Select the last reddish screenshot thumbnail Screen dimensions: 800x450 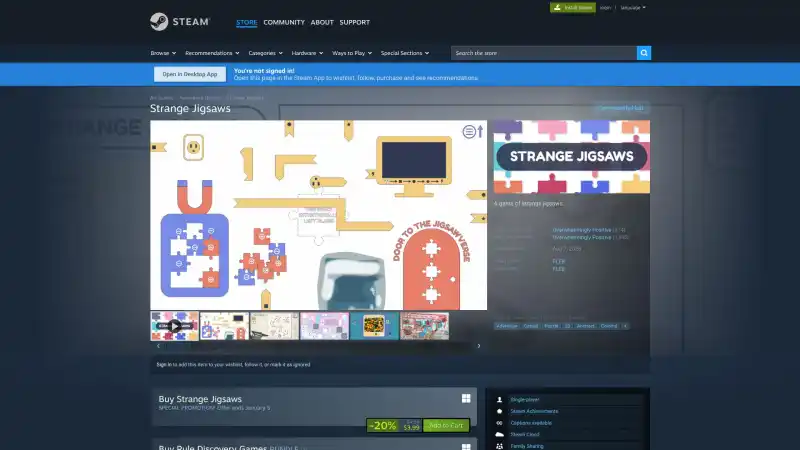pyautogui.click(x=424, y=326)
